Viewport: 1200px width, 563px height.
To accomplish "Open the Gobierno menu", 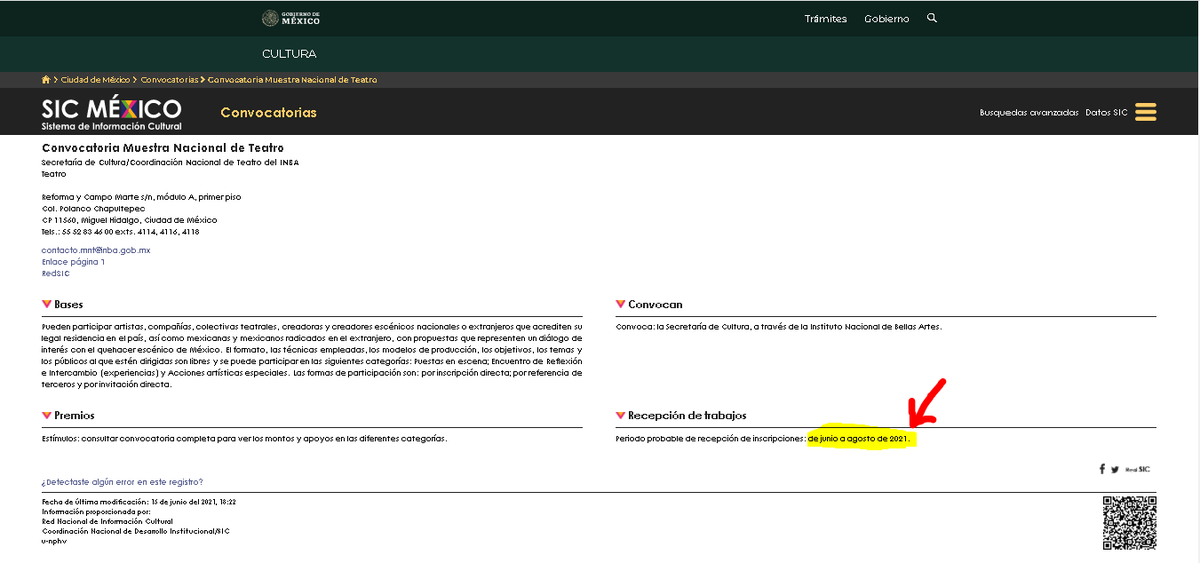I will point(887,19).
